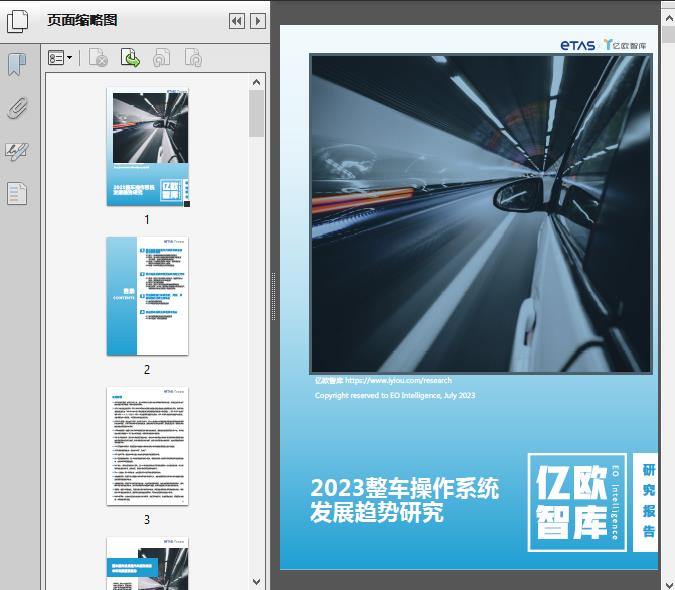This screenshot has width=675, height=590.
Task: Click the title 2023整车操作系统 text
Action: 405,488
